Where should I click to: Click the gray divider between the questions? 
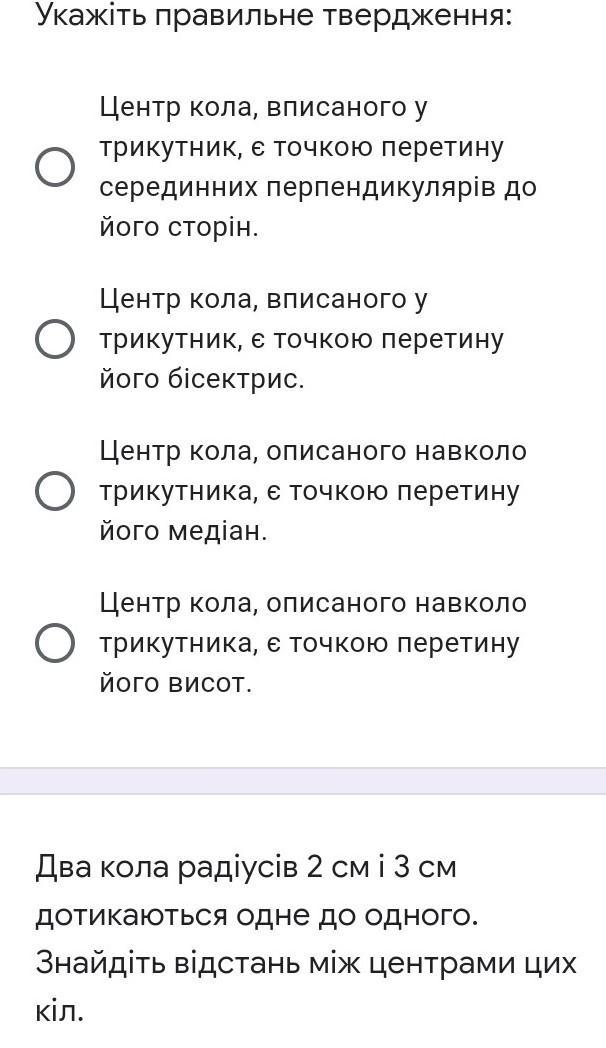pos(303,781)
